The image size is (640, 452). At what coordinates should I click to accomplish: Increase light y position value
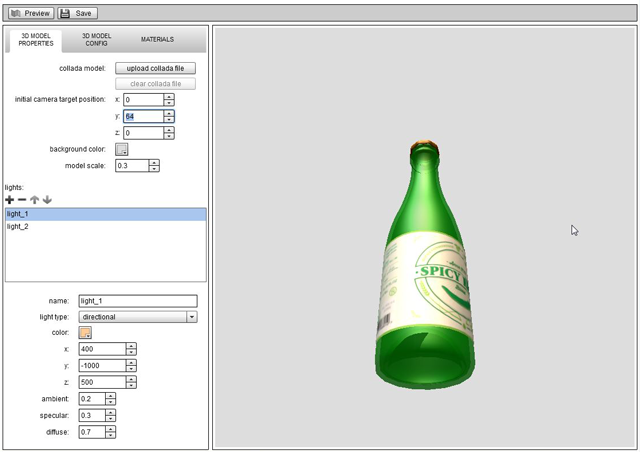(131, 363)
